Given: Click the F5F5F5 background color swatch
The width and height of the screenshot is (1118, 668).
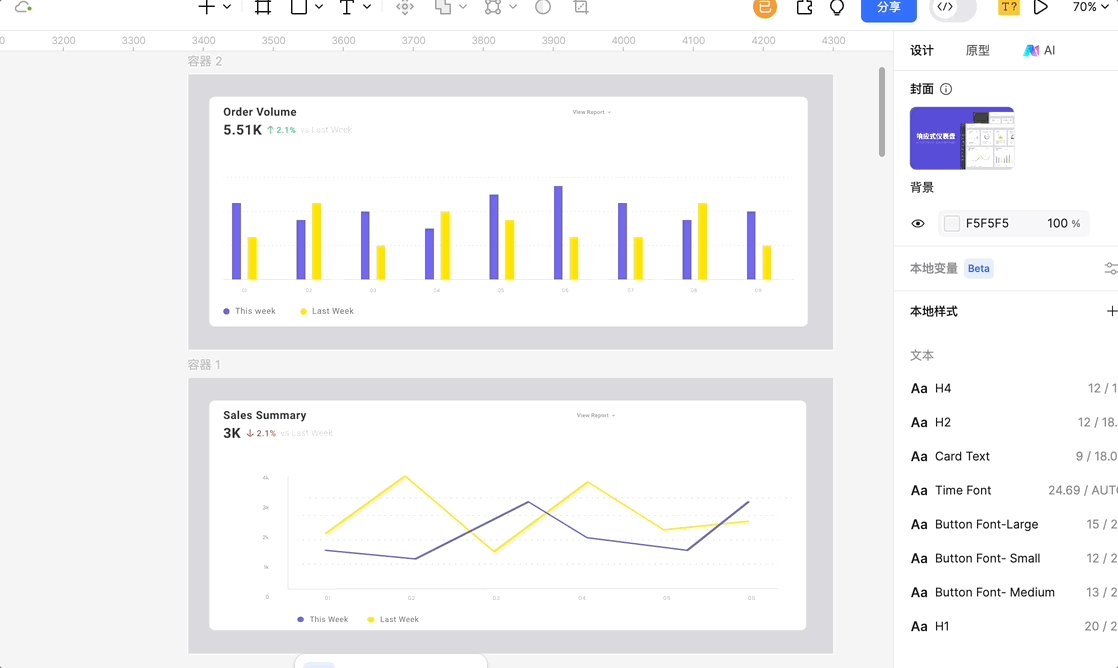Looking at the screenshot, I should (952, 224).
